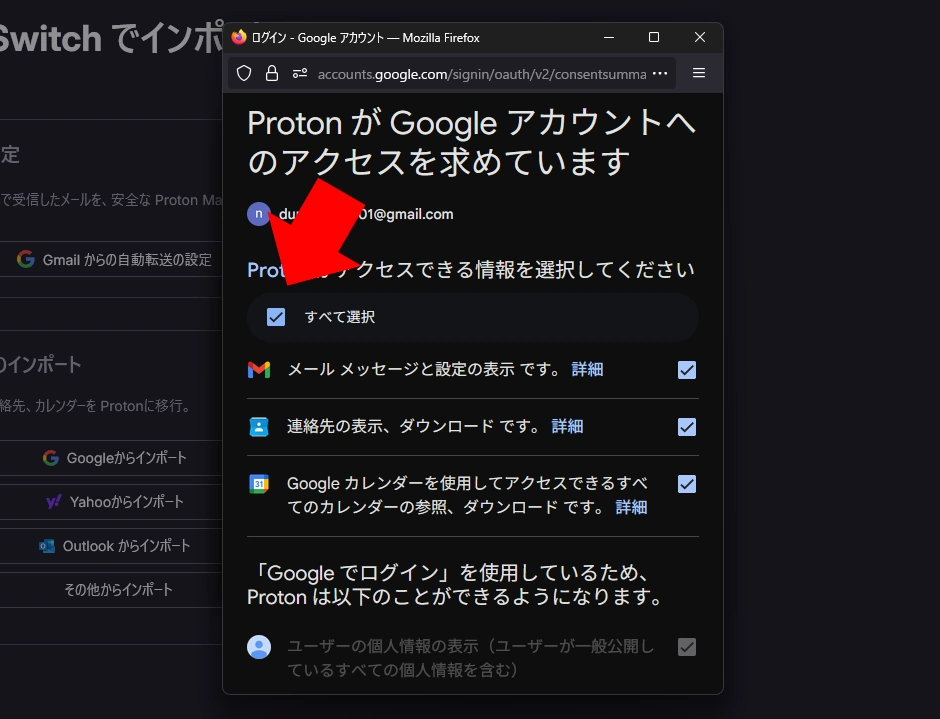Click Yahooからインポート button
This screenshot has width=940, height=719.
tap(111, 502)
